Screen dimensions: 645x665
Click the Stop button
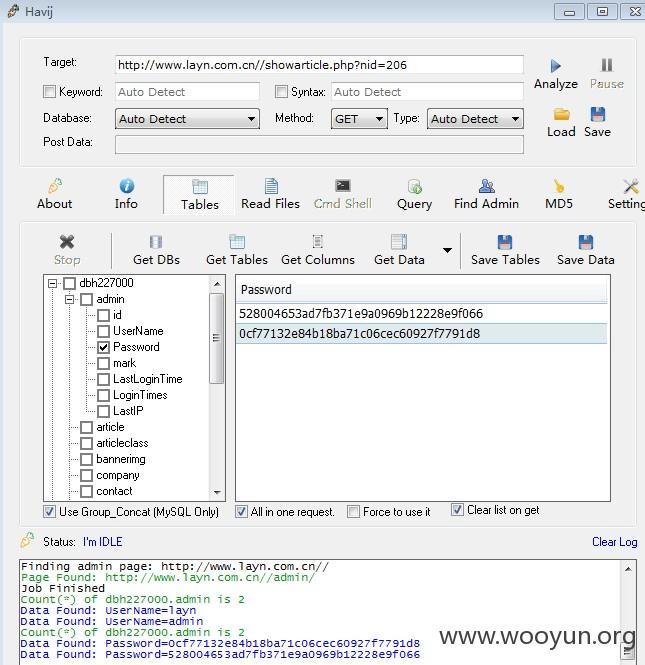click(67, 250)
